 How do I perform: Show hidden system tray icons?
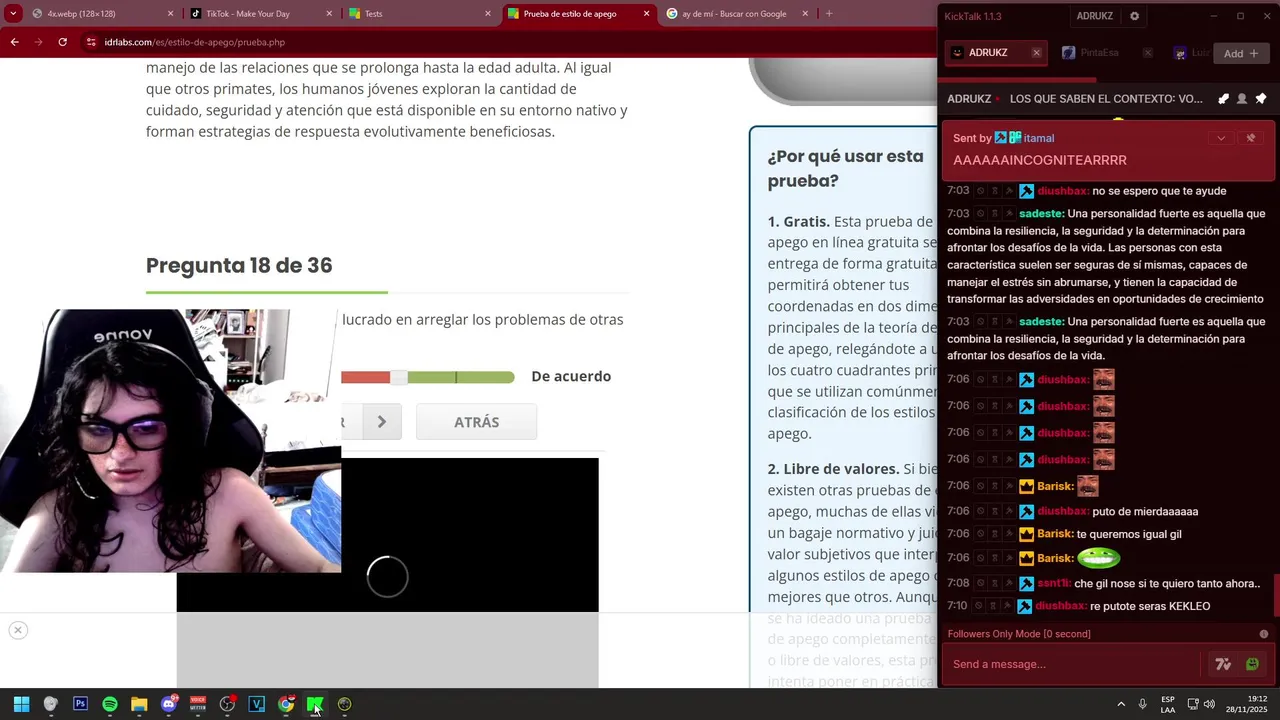[1121, 704]
